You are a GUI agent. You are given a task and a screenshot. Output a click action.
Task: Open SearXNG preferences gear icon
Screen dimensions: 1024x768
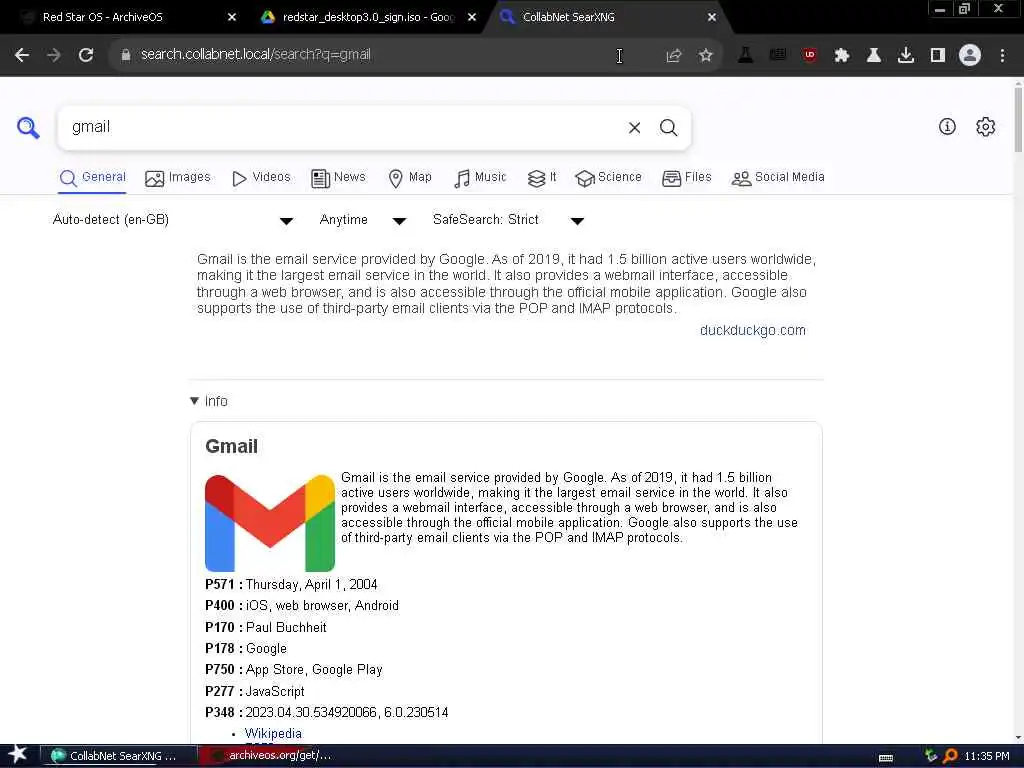(x=985, y=127)
